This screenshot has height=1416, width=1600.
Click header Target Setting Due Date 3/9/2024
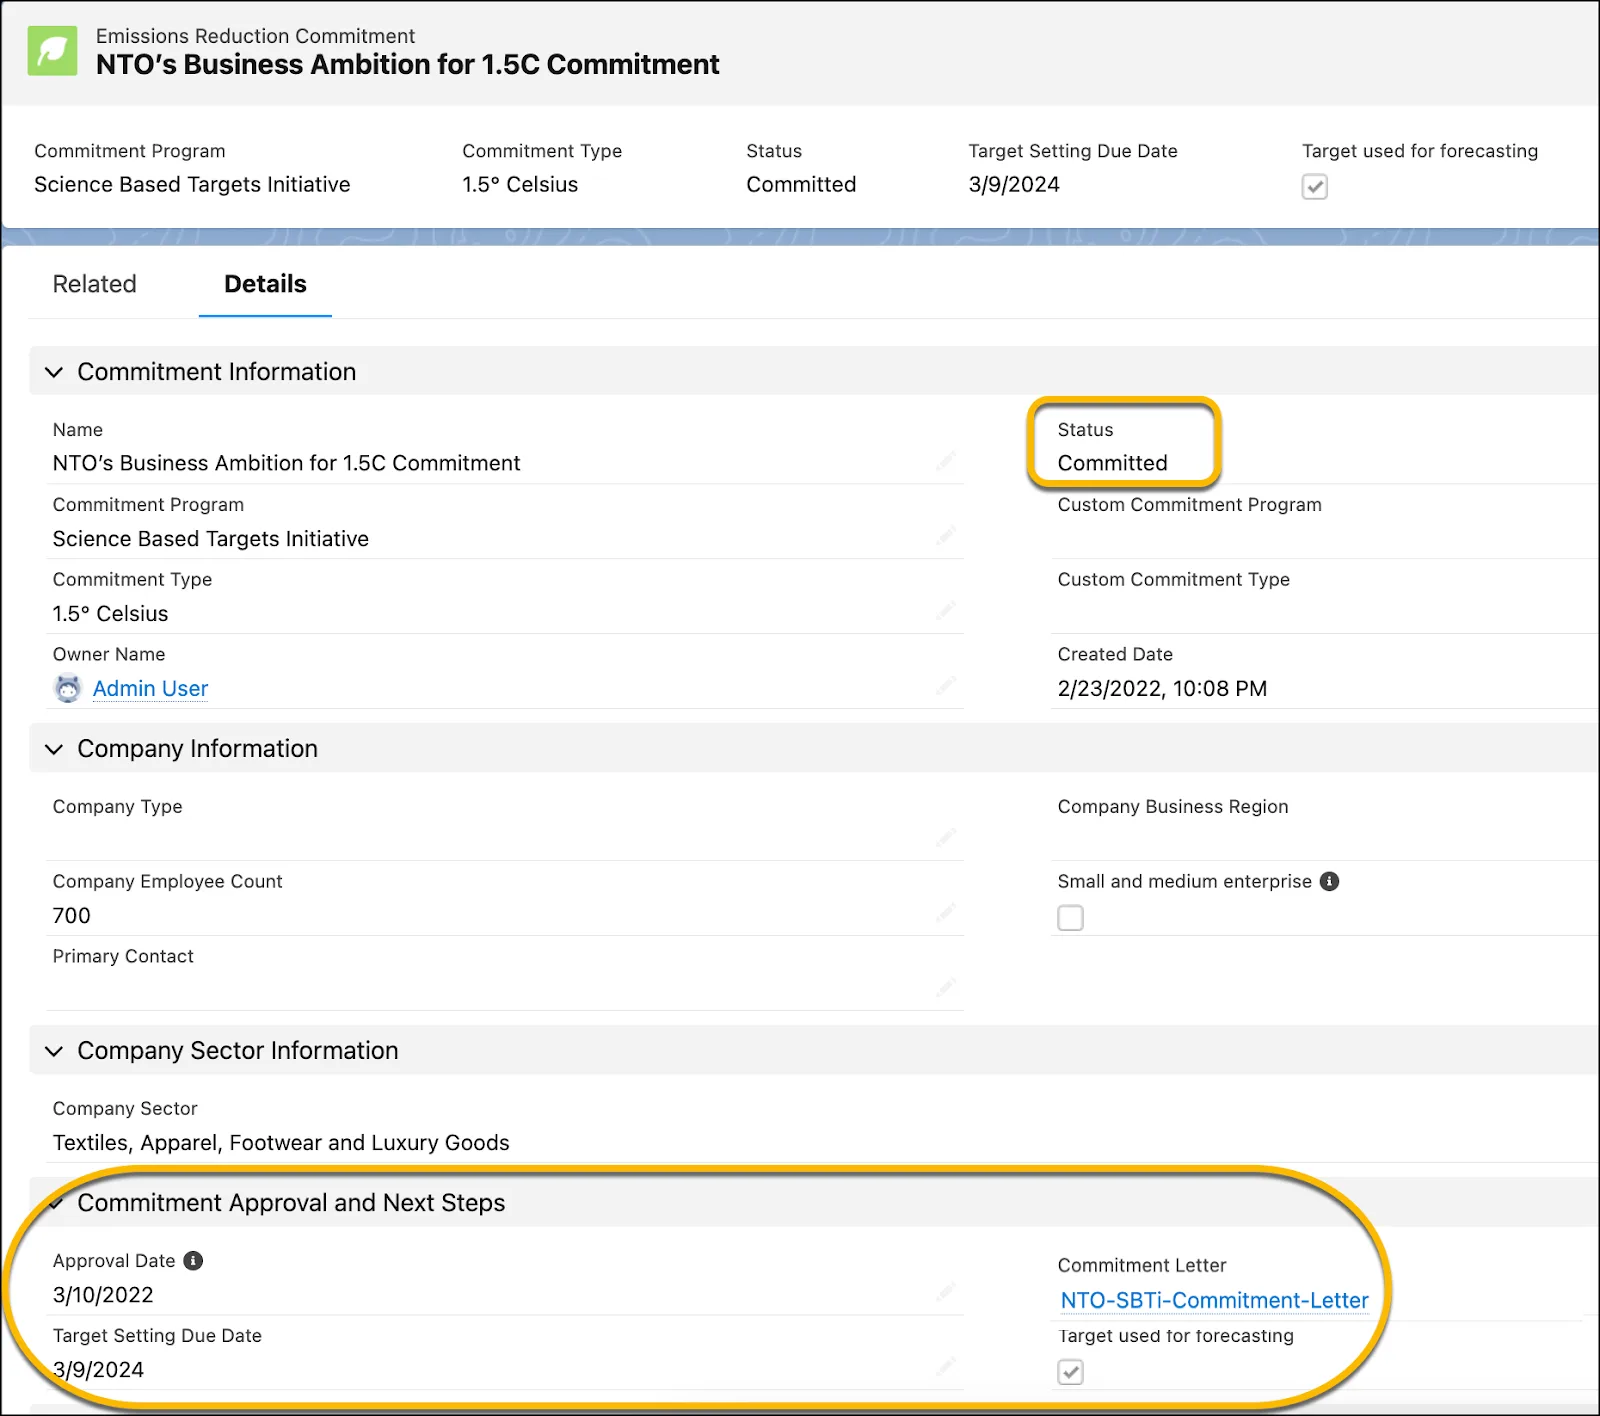[1014, 185]
